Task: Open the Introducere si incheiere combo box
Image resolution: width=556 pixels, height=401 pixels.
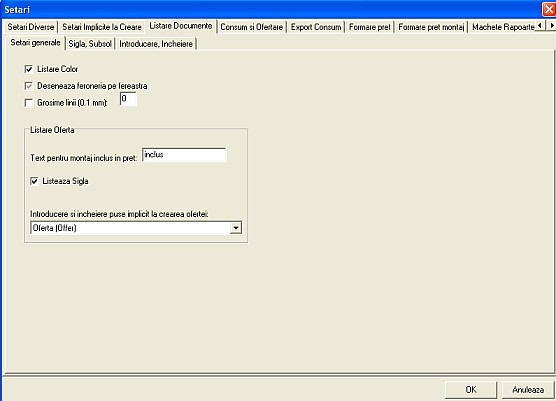Action: click(136, 228)
